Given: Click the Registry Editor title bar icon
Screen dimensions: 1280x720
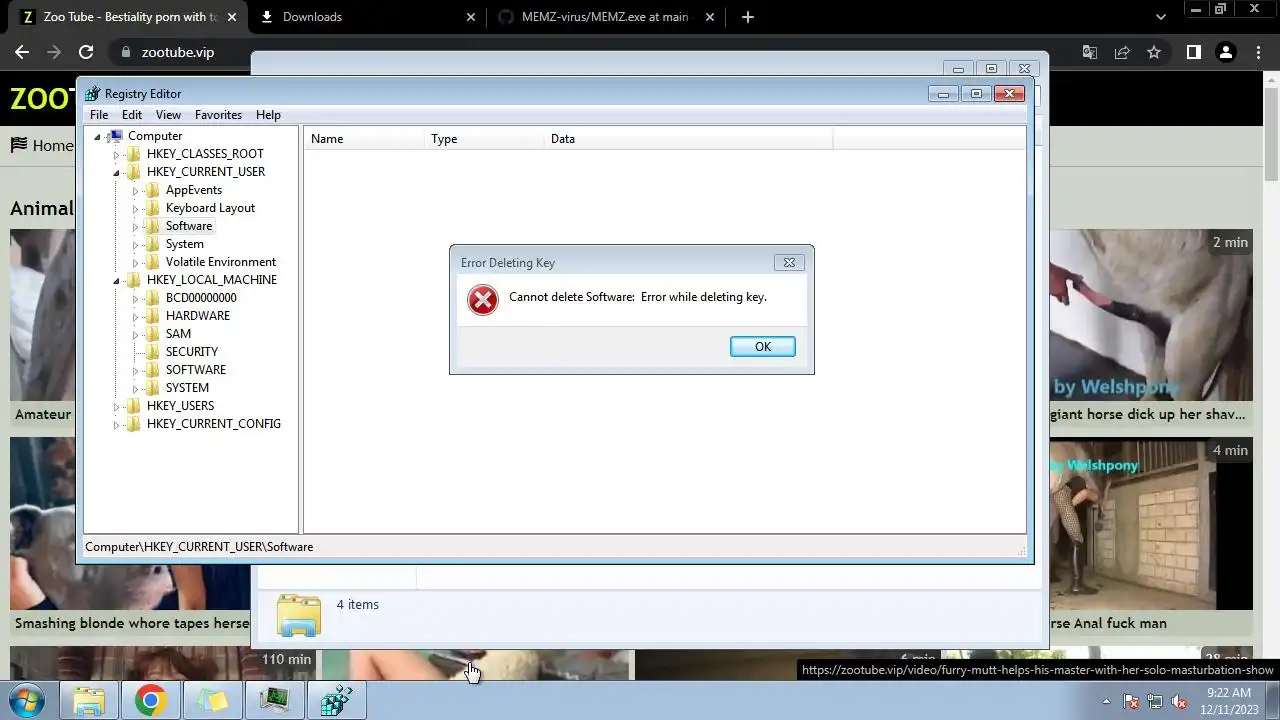Looking at the screenshot, I should pos(93,94).
